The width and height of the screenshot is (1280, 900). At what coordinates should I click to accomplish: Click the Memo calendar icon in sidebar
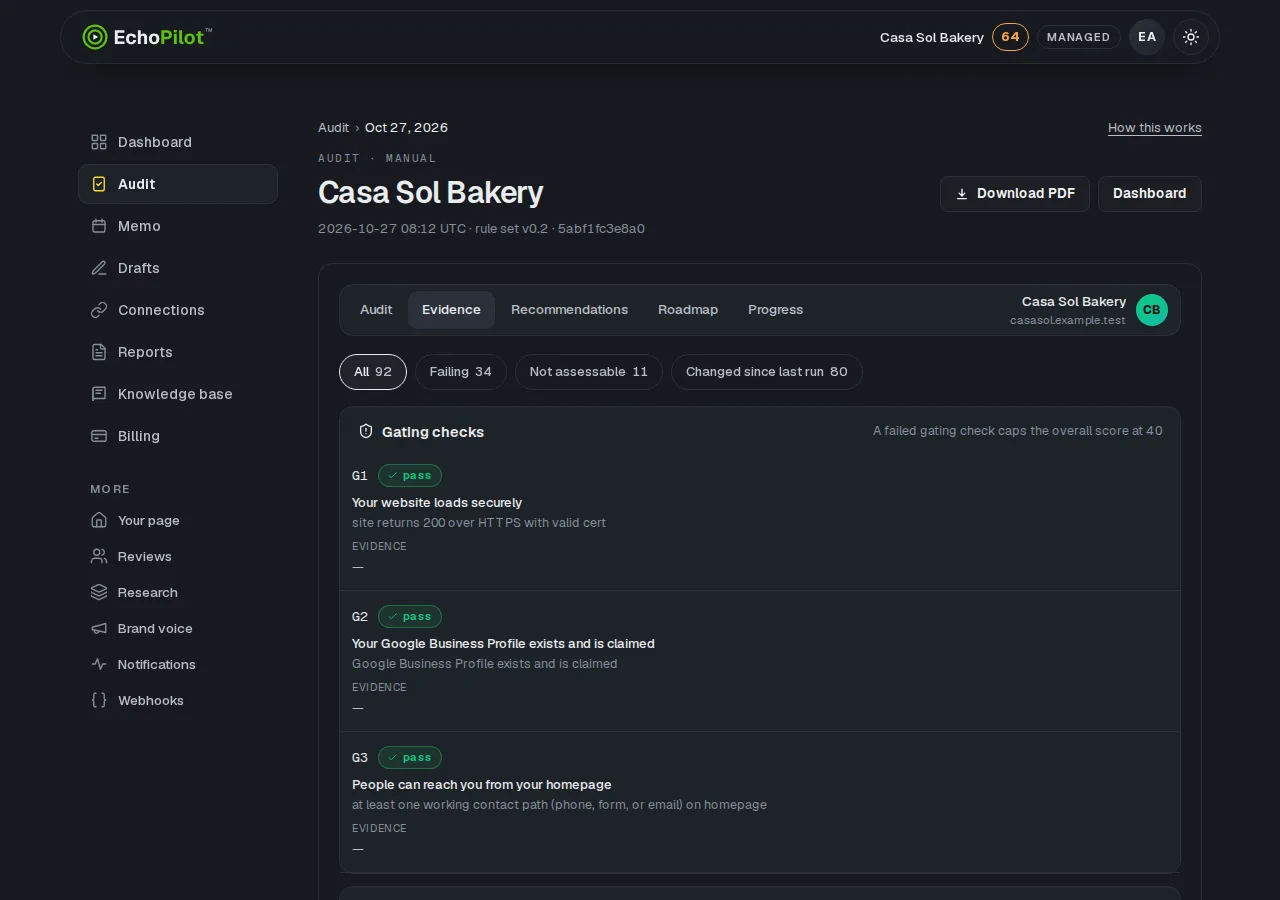click(x=99, y=226)
